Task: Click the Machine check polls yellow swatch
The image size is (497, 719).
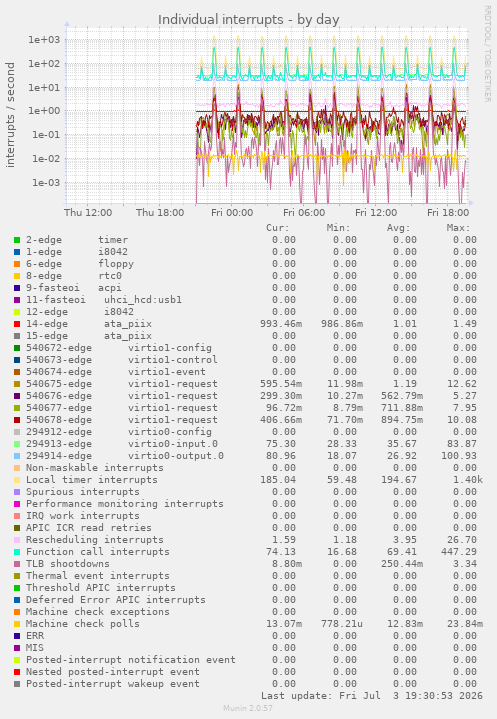Action: coord(17,624)
